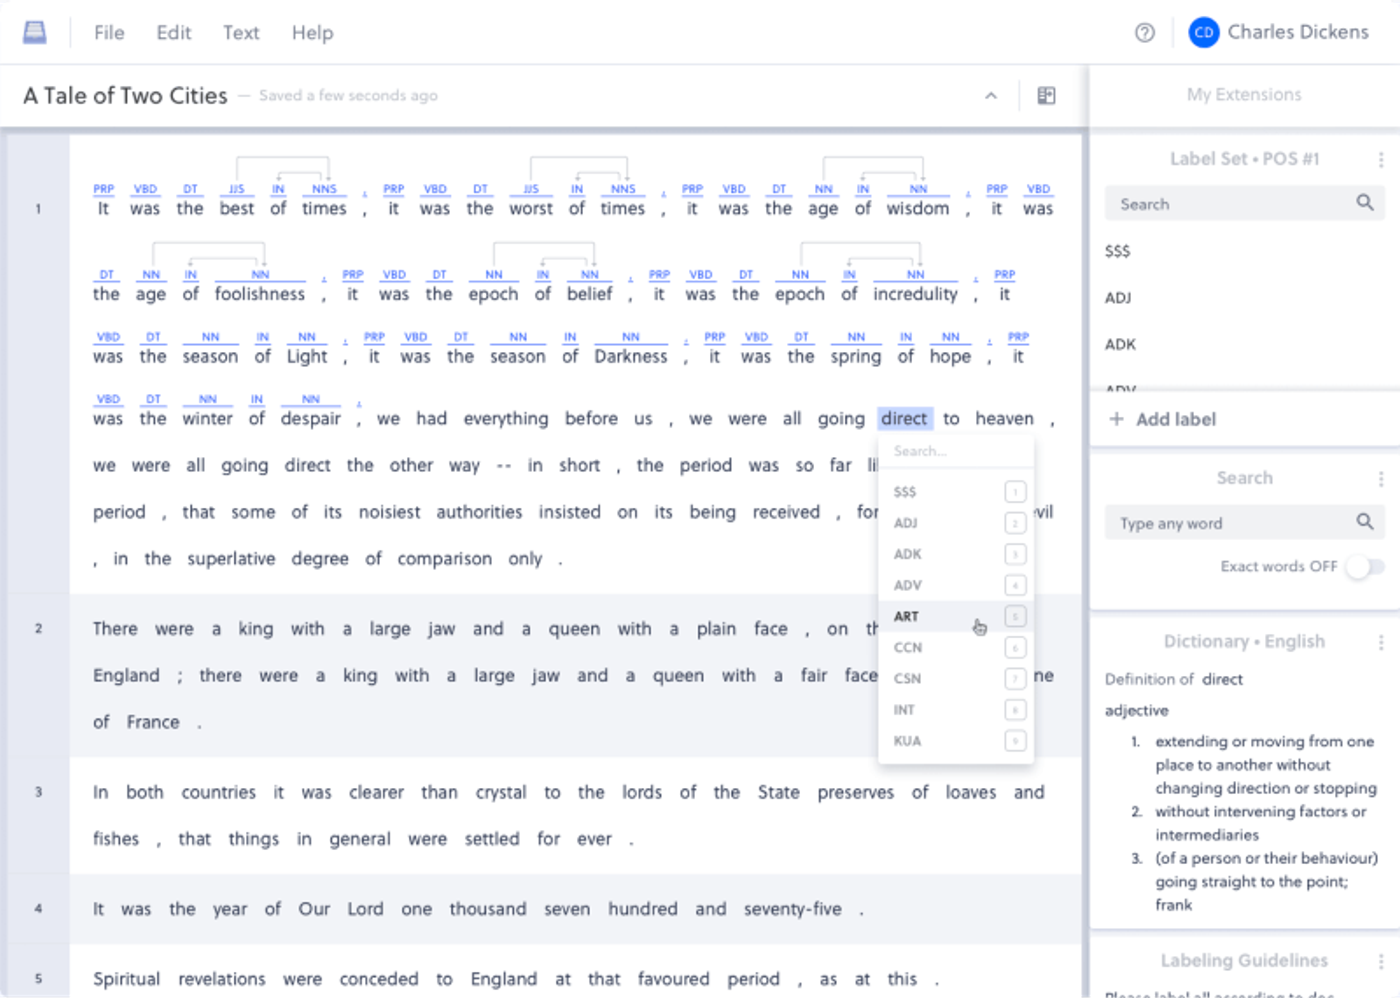Click the CD user avatar
The image size is (1400, 998).
tap(1204, 33)
